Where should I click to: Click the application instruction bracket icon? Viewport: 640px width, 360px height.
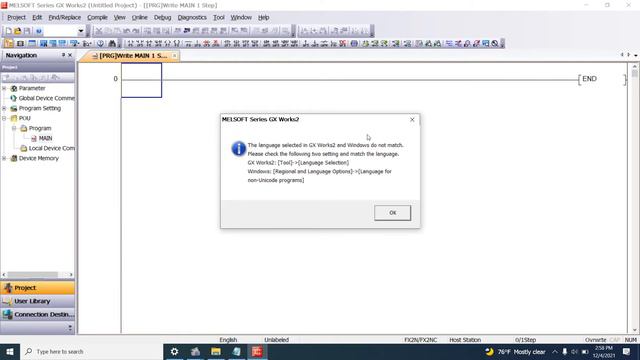(x=177, y=43)
